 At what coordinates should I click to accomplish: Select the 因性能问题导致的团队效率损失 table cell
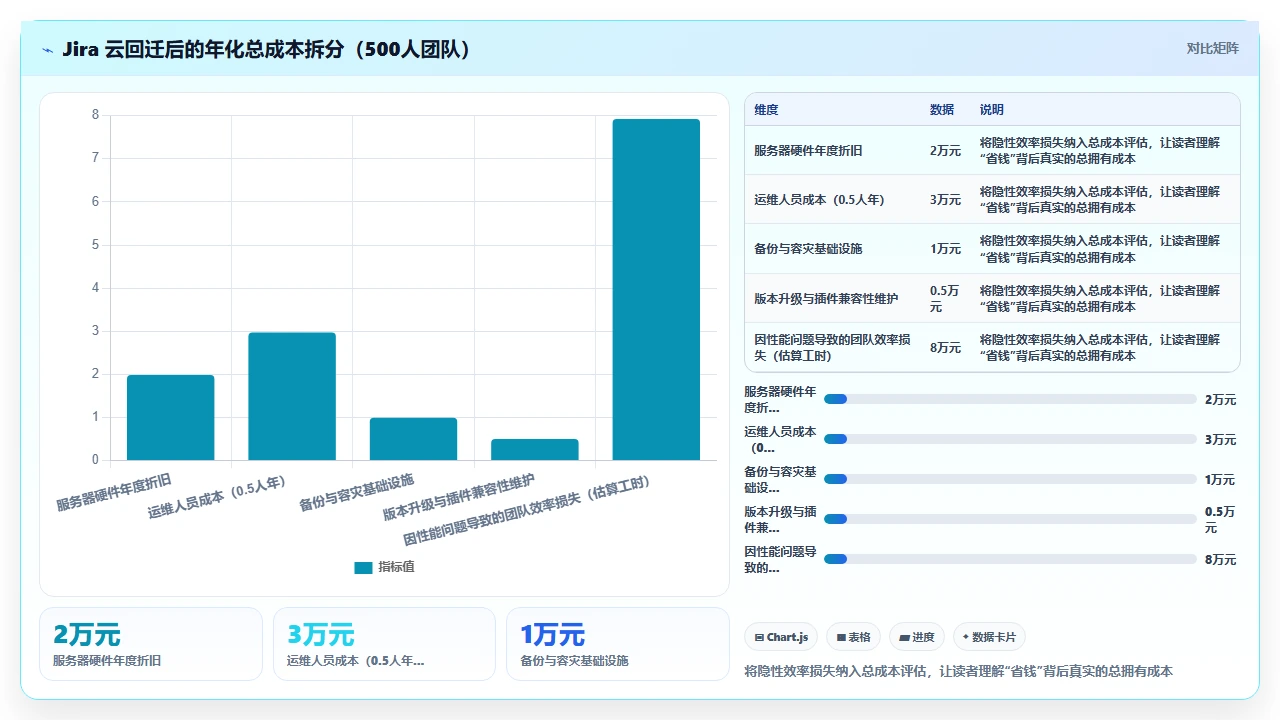coord(832,348)
